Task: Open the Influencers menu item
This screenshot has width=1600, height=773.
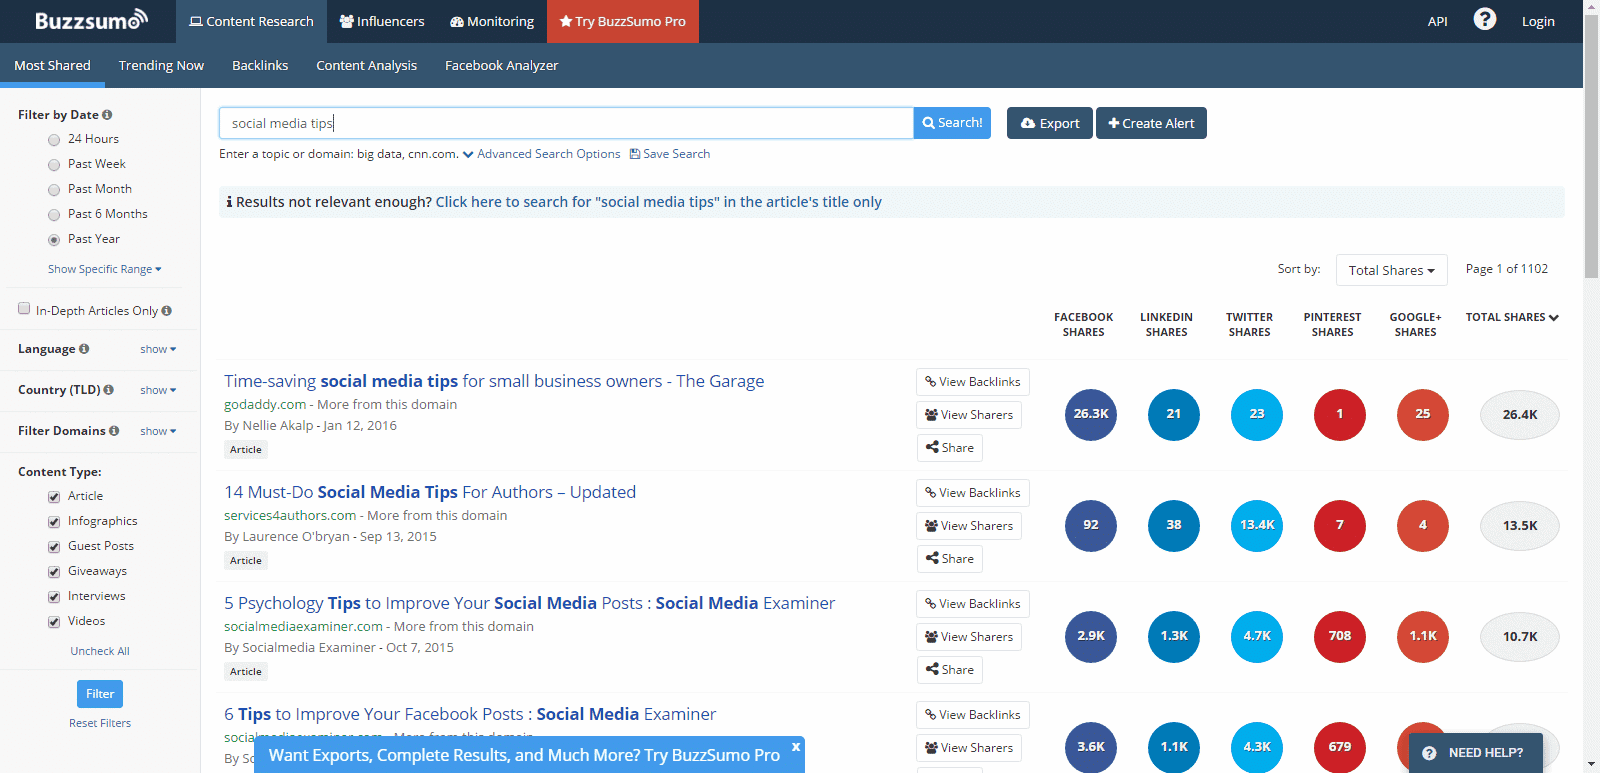Action: pos(382,21)
